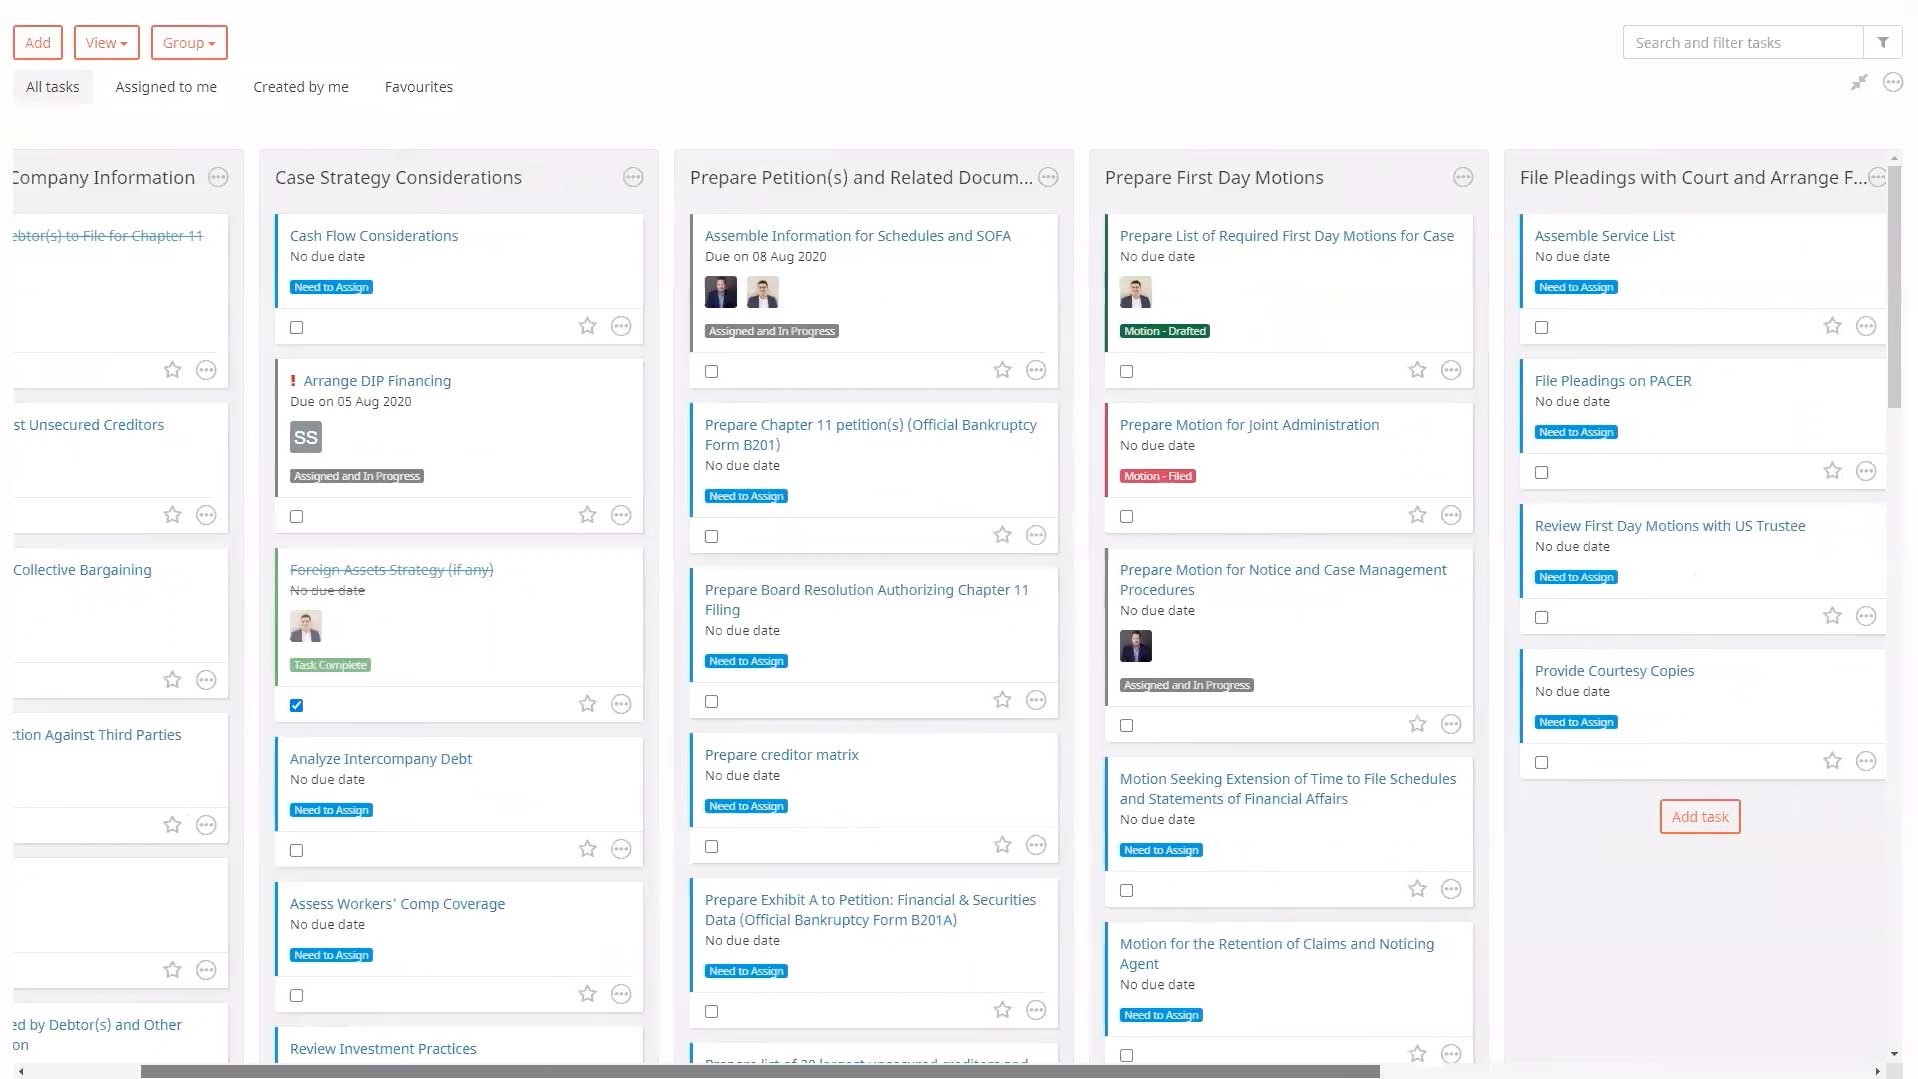The image size is (1918, 1079).
Task: Open Case Strategy Considerations column options
Action: coord(633,177)
